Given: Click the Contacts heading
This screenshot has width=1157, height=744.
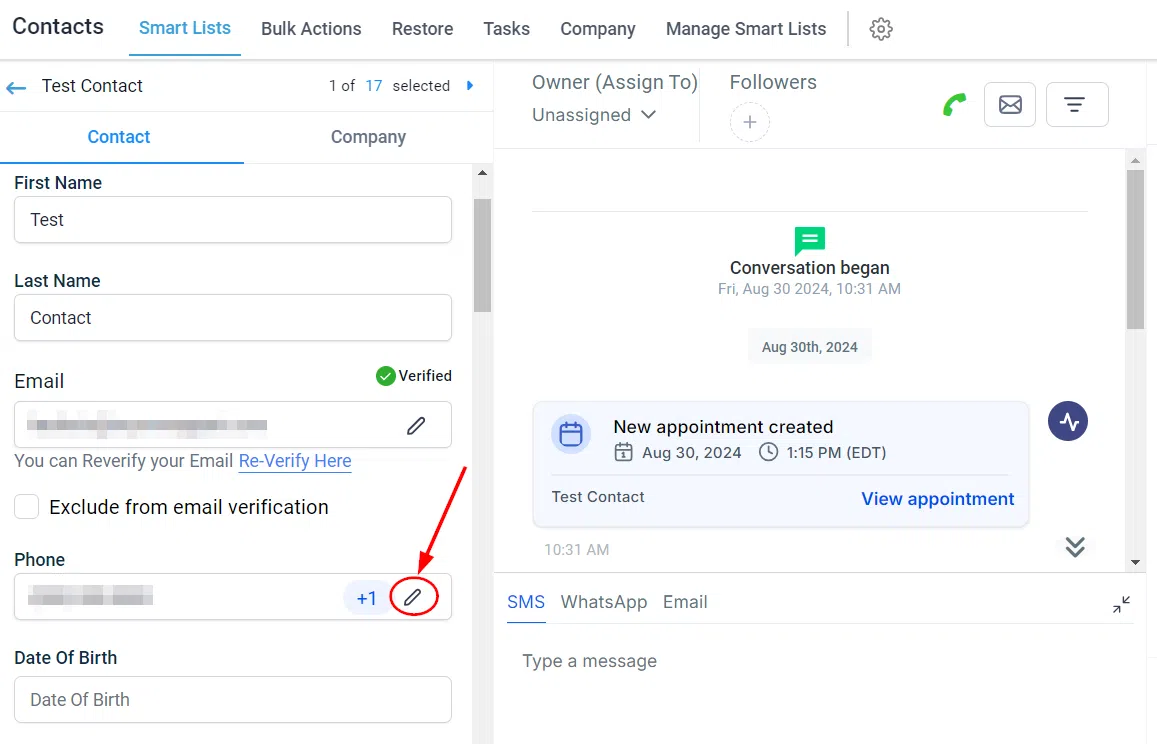Looking at the screenshot, I should pos(58,27).
